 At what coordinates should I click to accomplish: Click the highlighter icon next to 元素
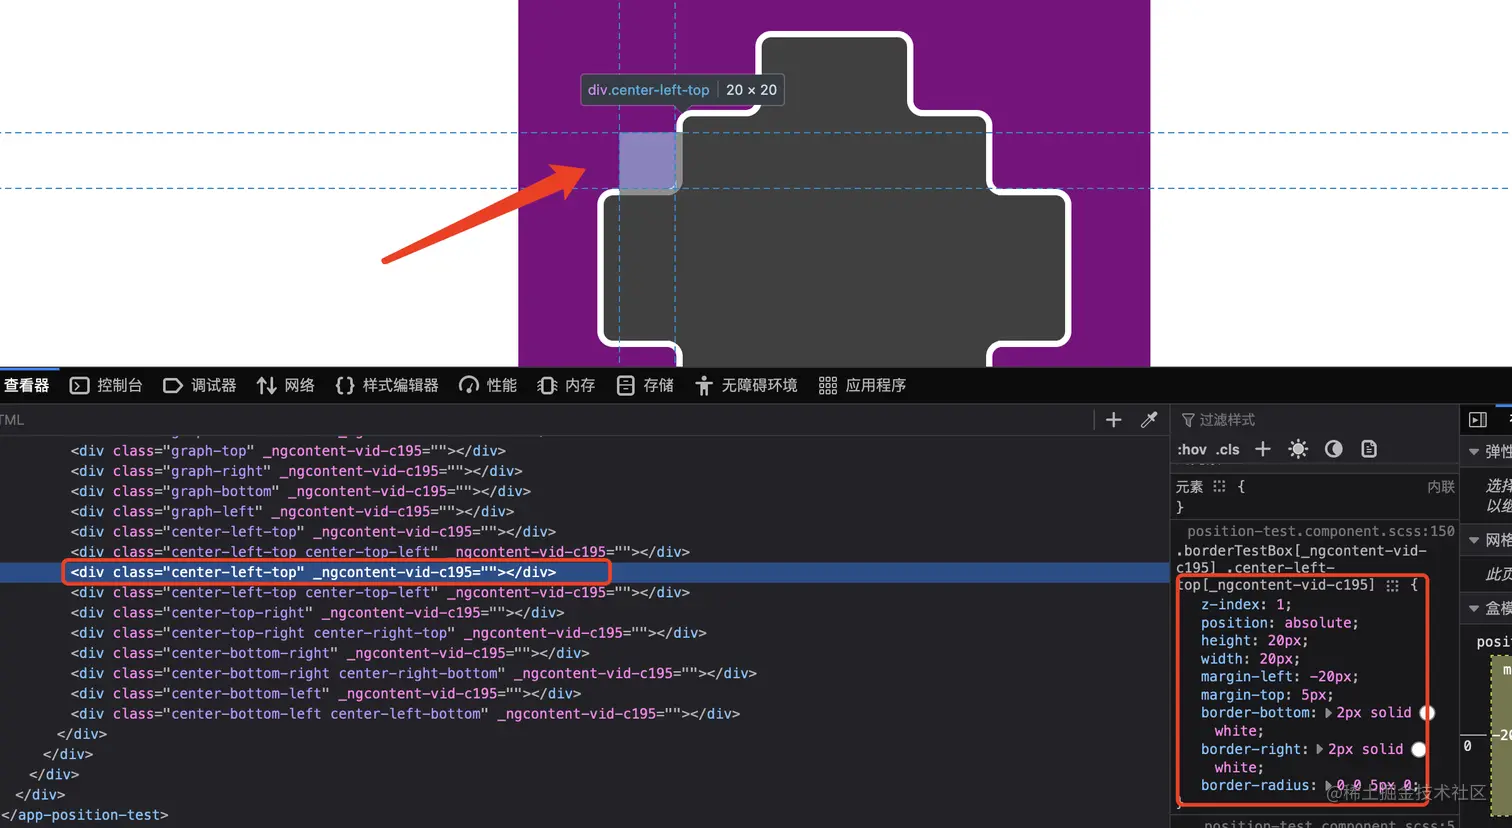click(1219, 487)
